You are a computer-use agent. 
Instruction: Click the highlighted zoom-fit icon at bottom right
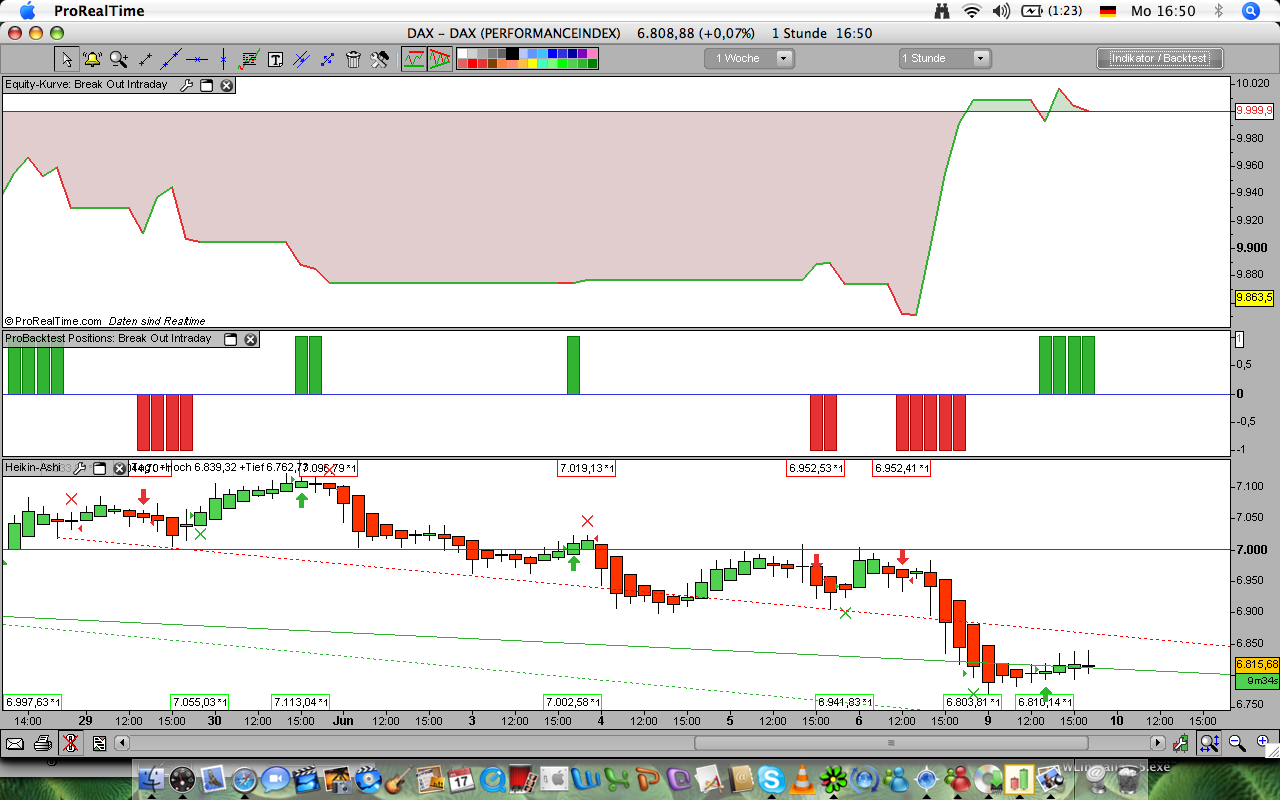coord(1209,743)
